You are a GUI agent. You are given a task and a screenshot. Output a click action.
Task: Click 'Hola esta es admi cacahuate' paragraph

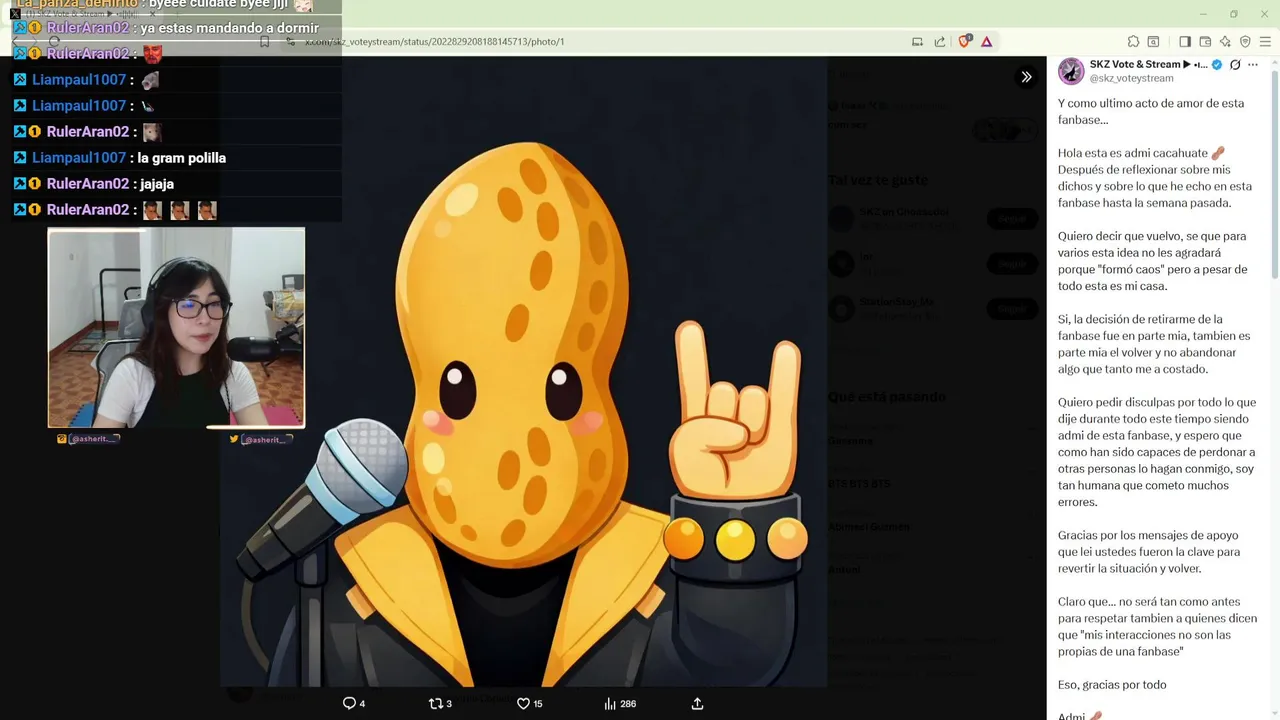[1155, 178]
